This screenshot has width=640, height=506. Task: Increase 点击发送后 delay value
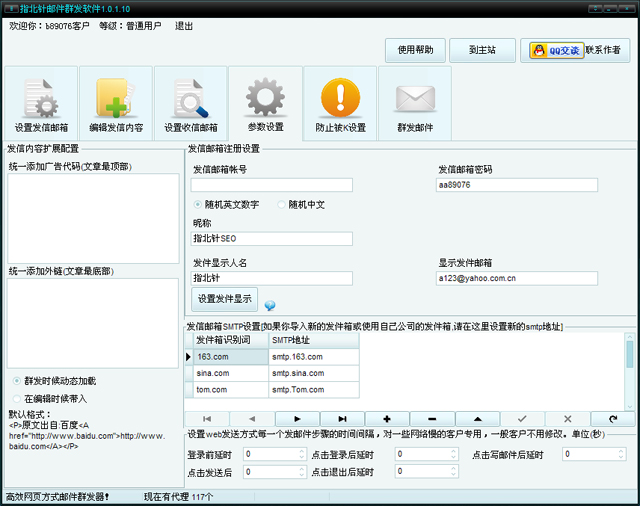[x=302, y=469]
